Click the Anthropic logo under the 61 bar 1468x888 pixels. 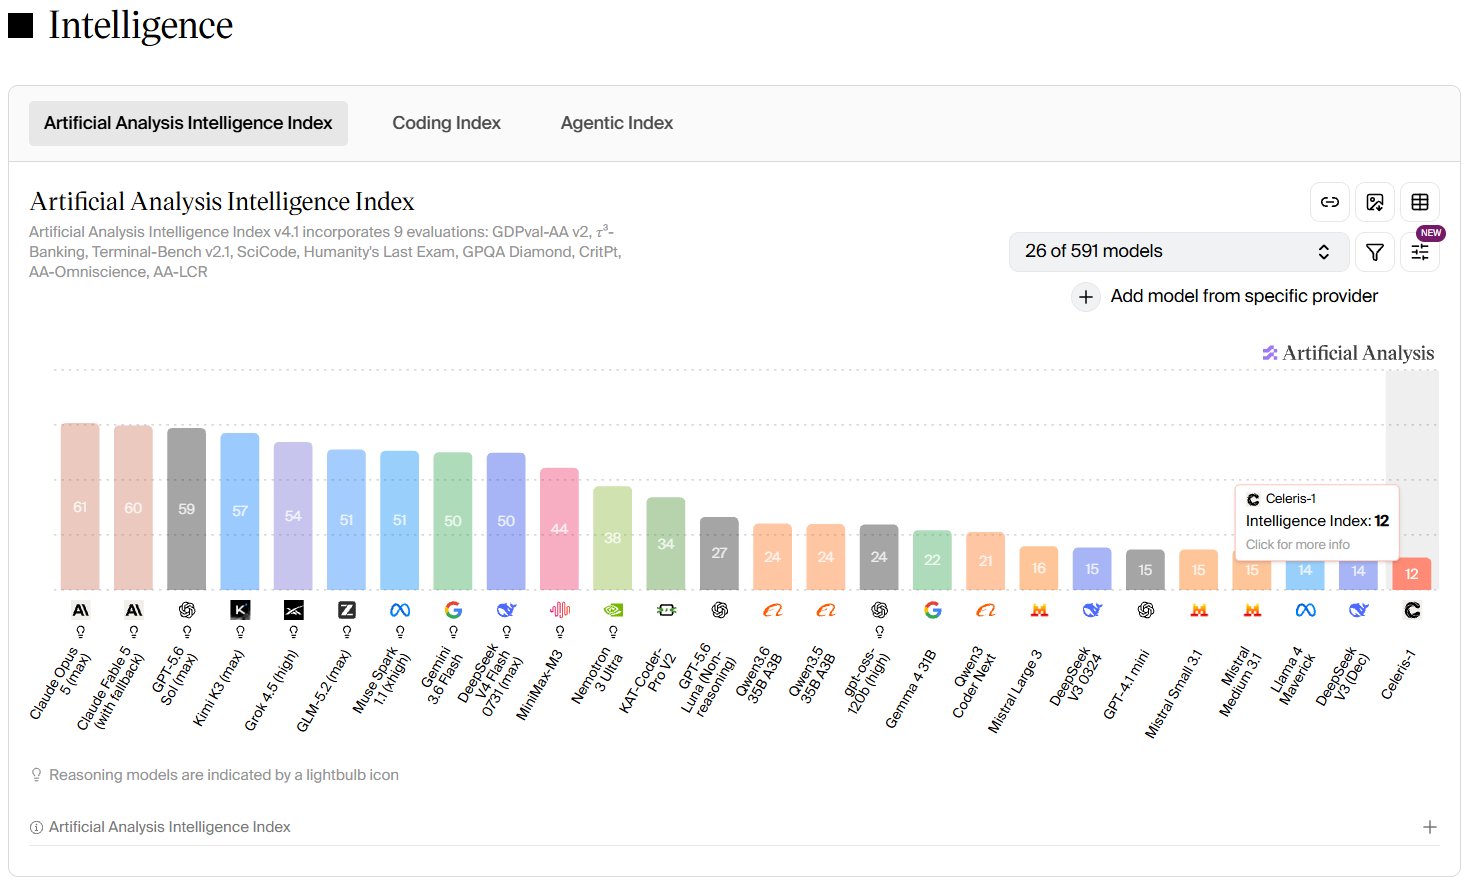[80, 610]
